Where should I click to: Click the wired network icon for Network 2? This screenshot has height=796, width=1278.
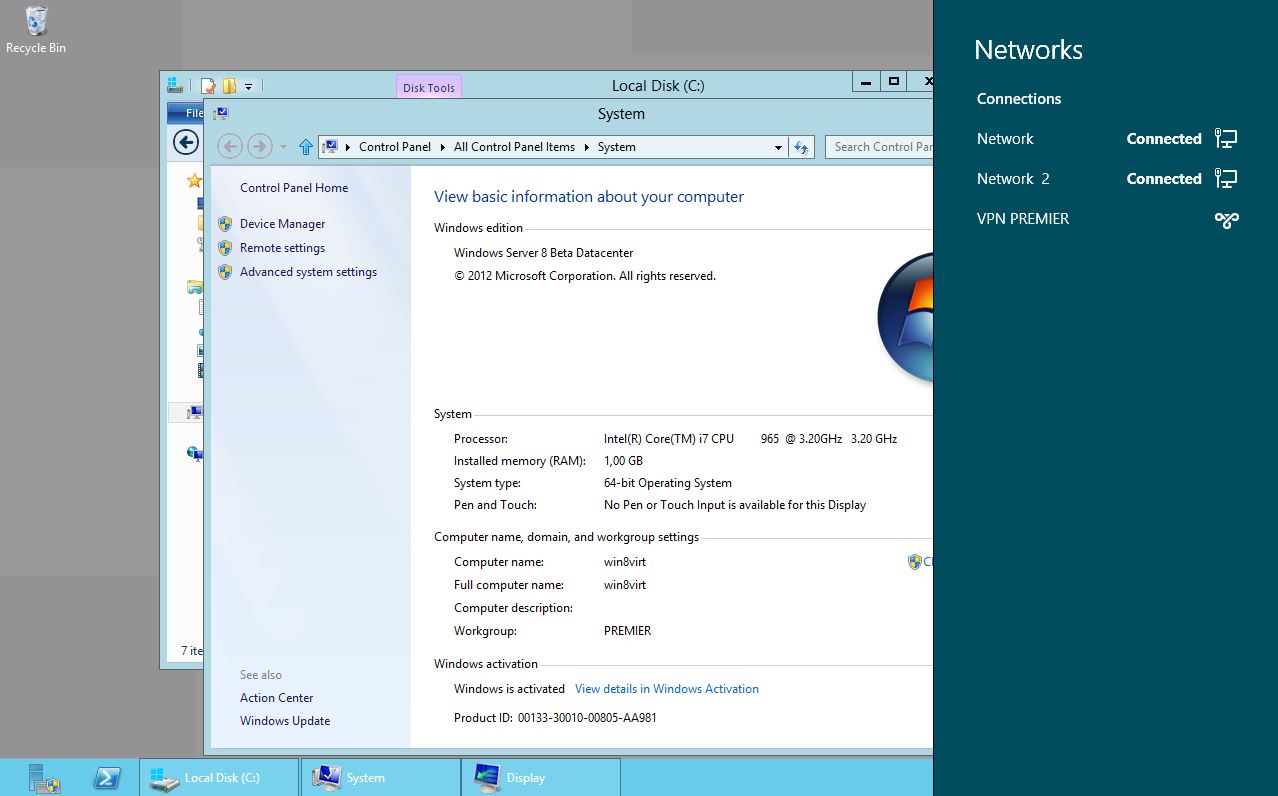(1226, 179)
